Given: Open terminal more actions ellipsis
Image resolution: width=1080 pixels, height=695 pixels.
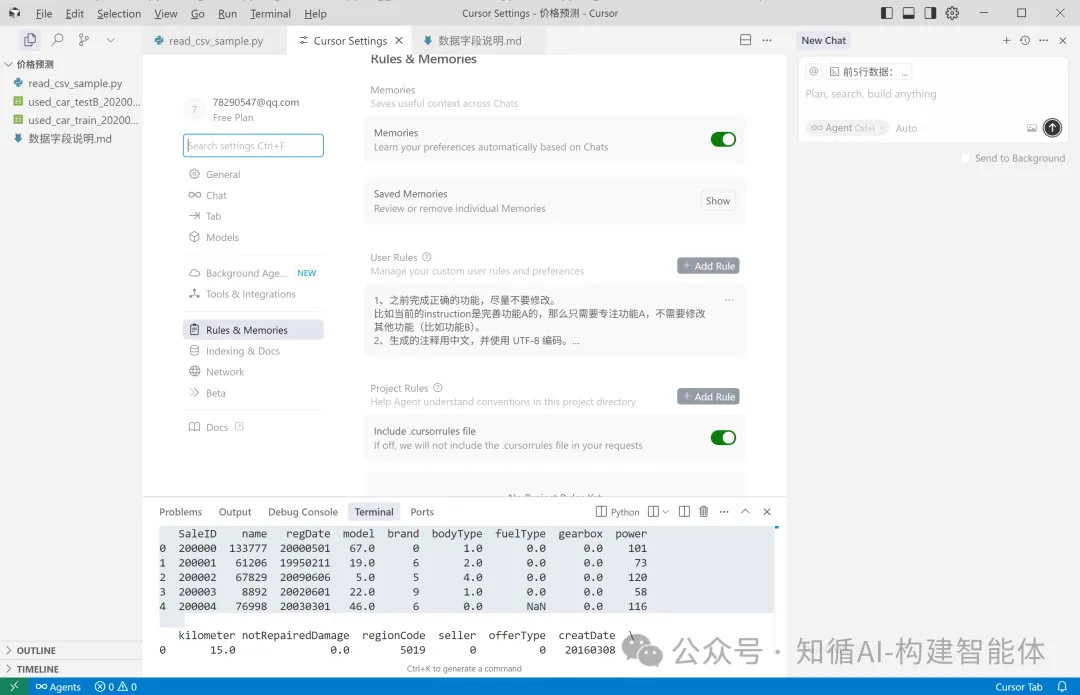Looking at the screenshot, I should coord(724,512).
